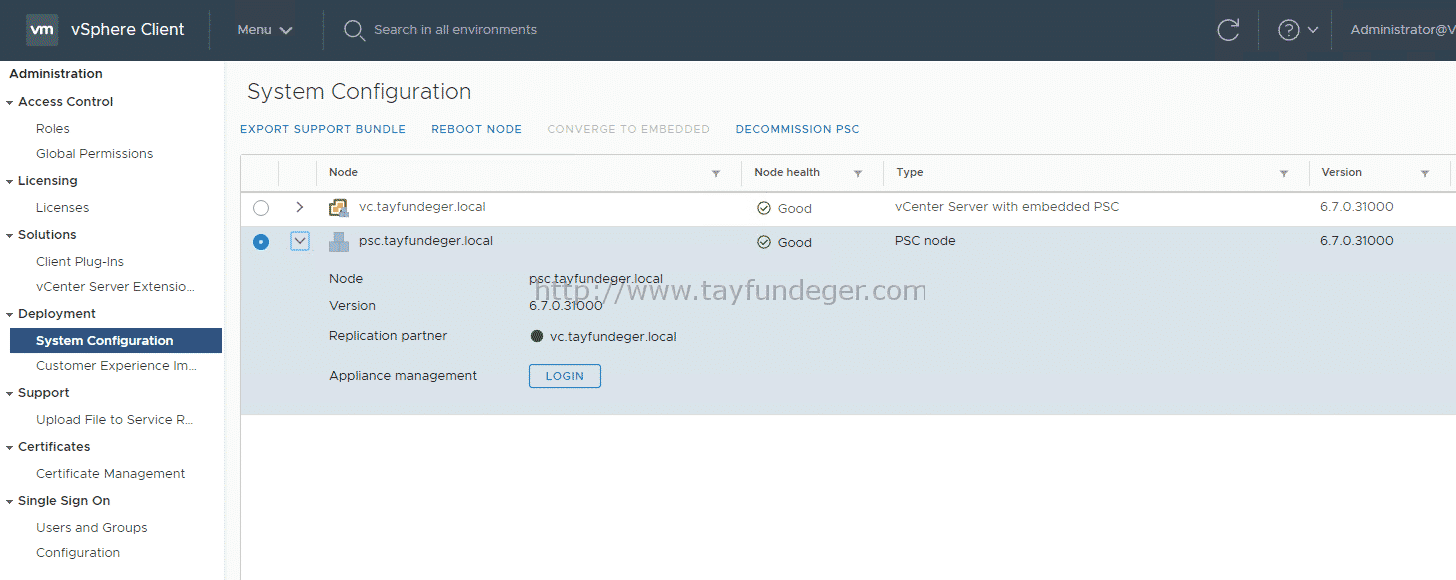The image size is (1456, 580).
Task: Collapse the Certificates section arrow
Action: pyautogui.click(x=10, y=447)
